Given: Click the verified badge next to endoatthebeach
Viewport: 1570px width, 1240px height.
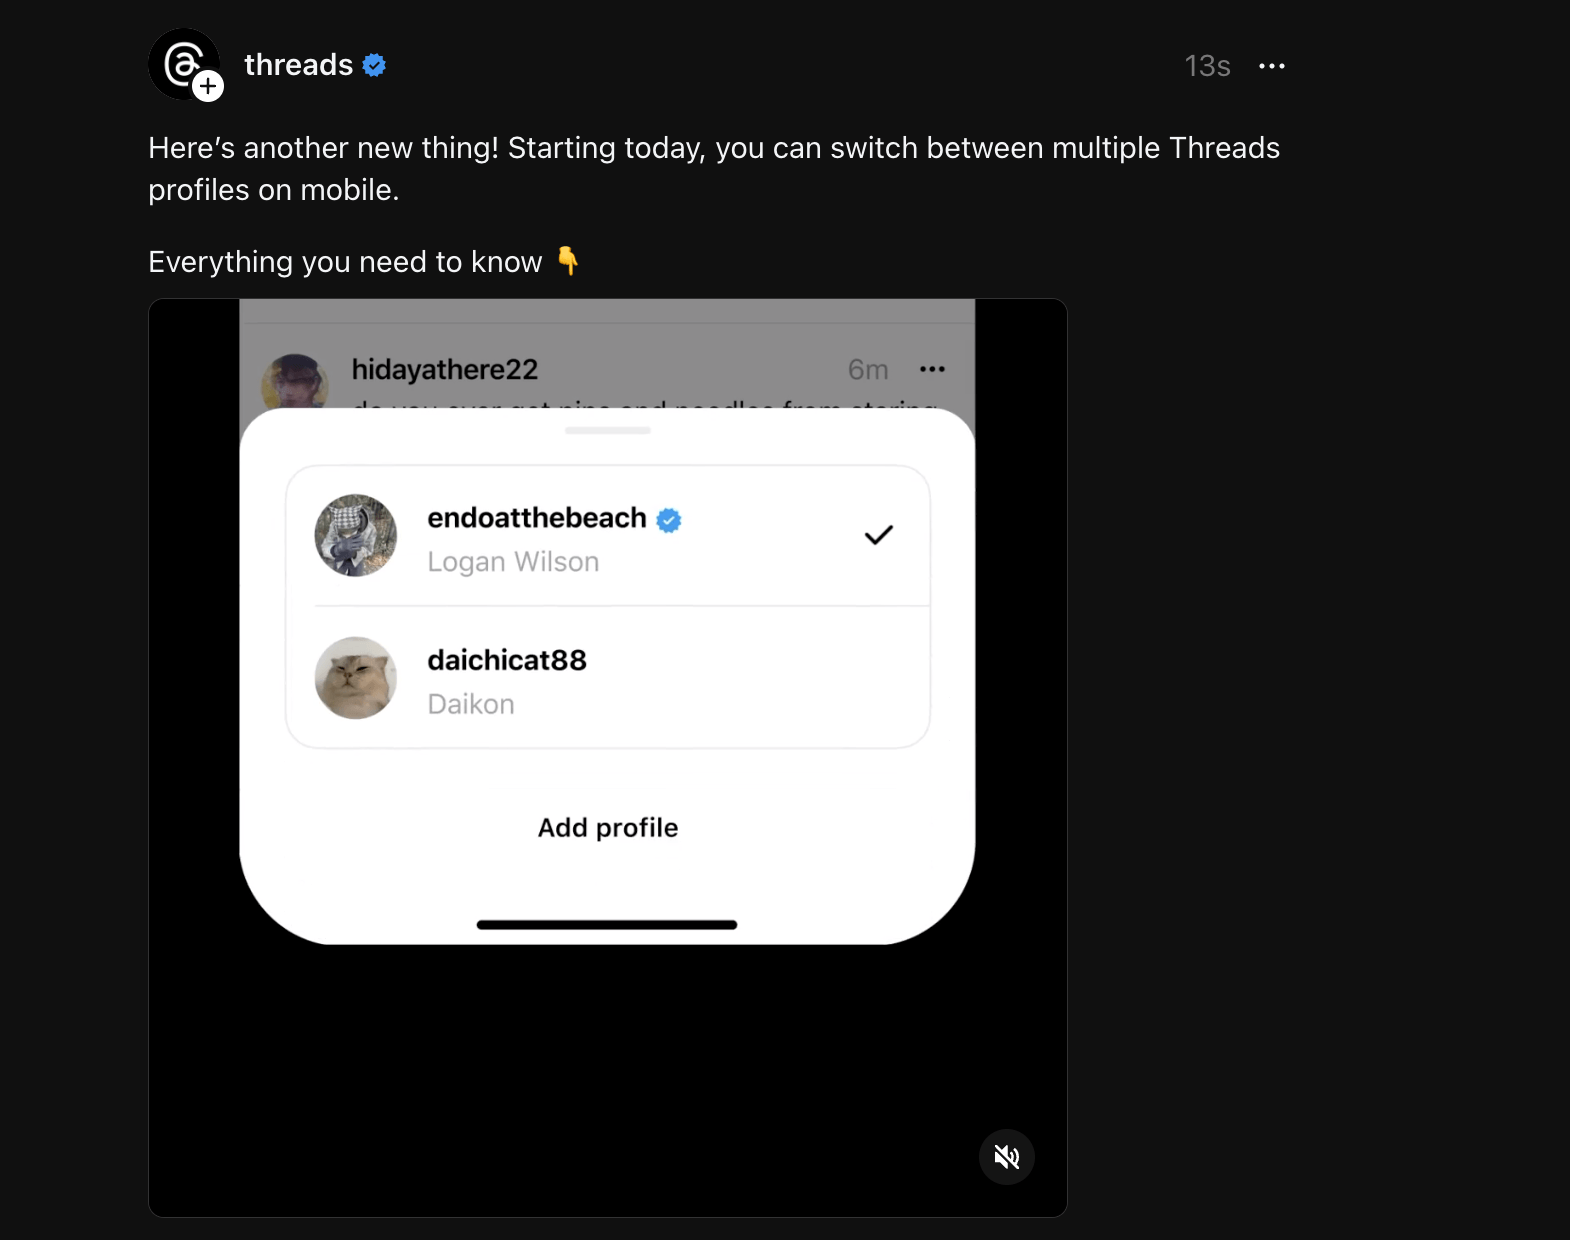Looking at the screenshot, I should (669, 520).
